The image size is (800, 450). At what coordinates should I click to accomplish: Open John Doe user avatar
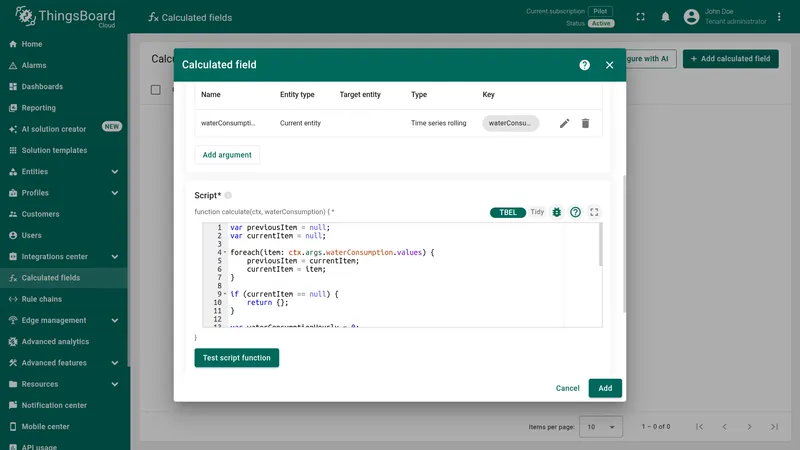click(691, 17)
